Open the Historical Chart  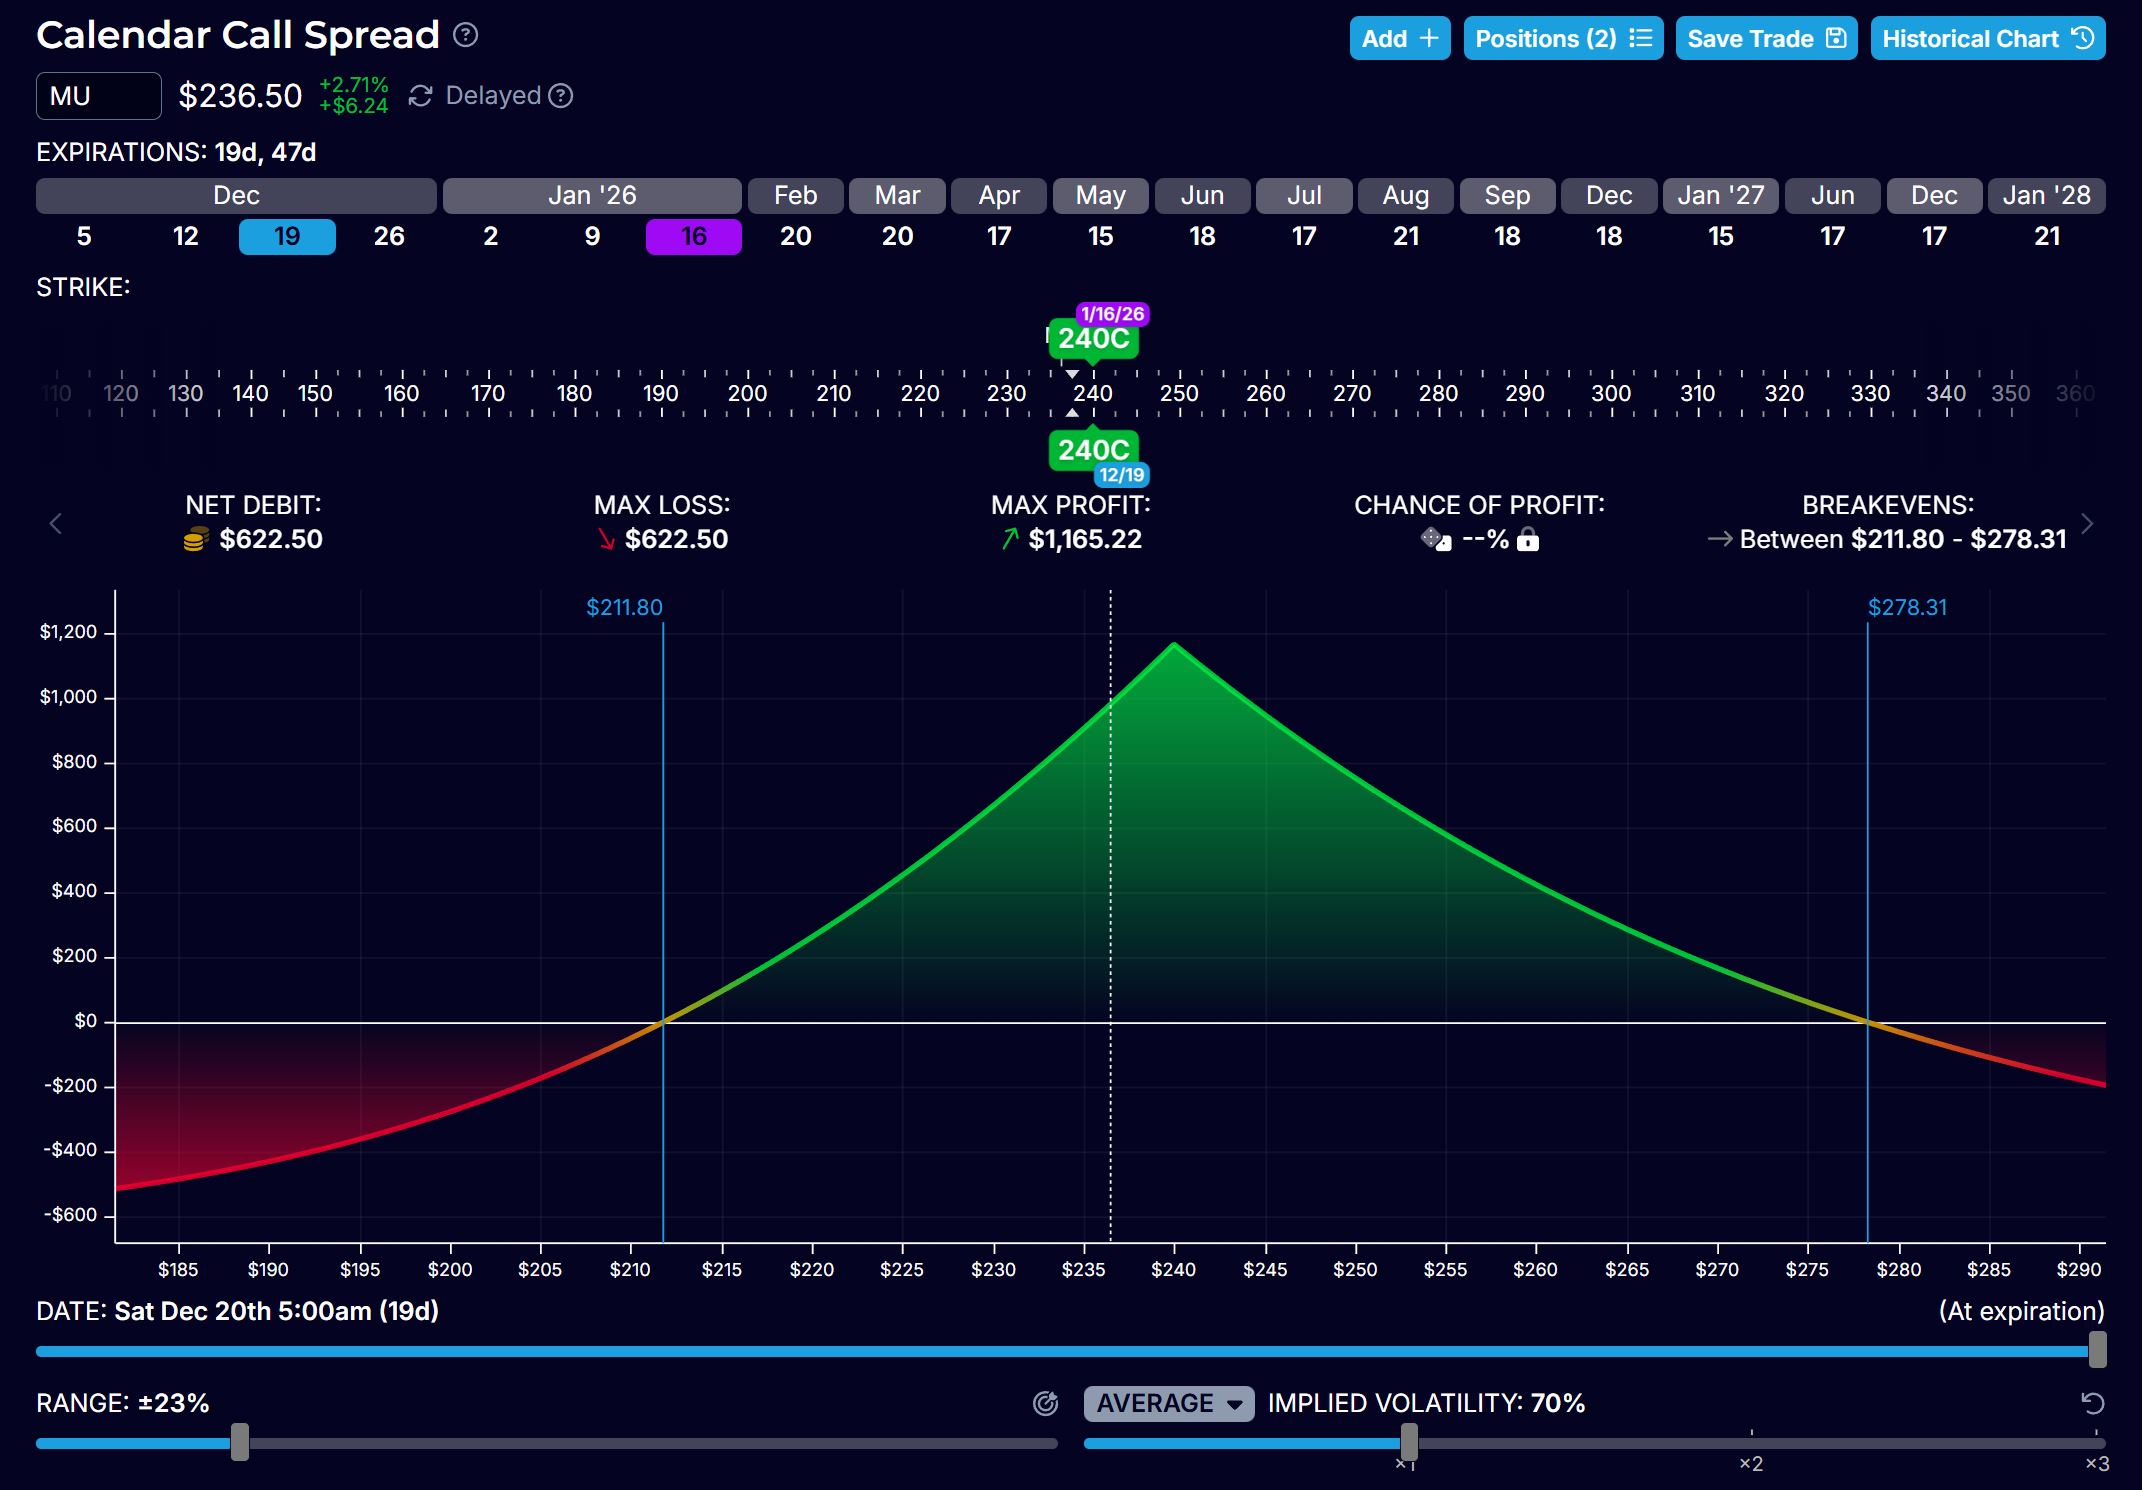click(x=1987, y=39)
